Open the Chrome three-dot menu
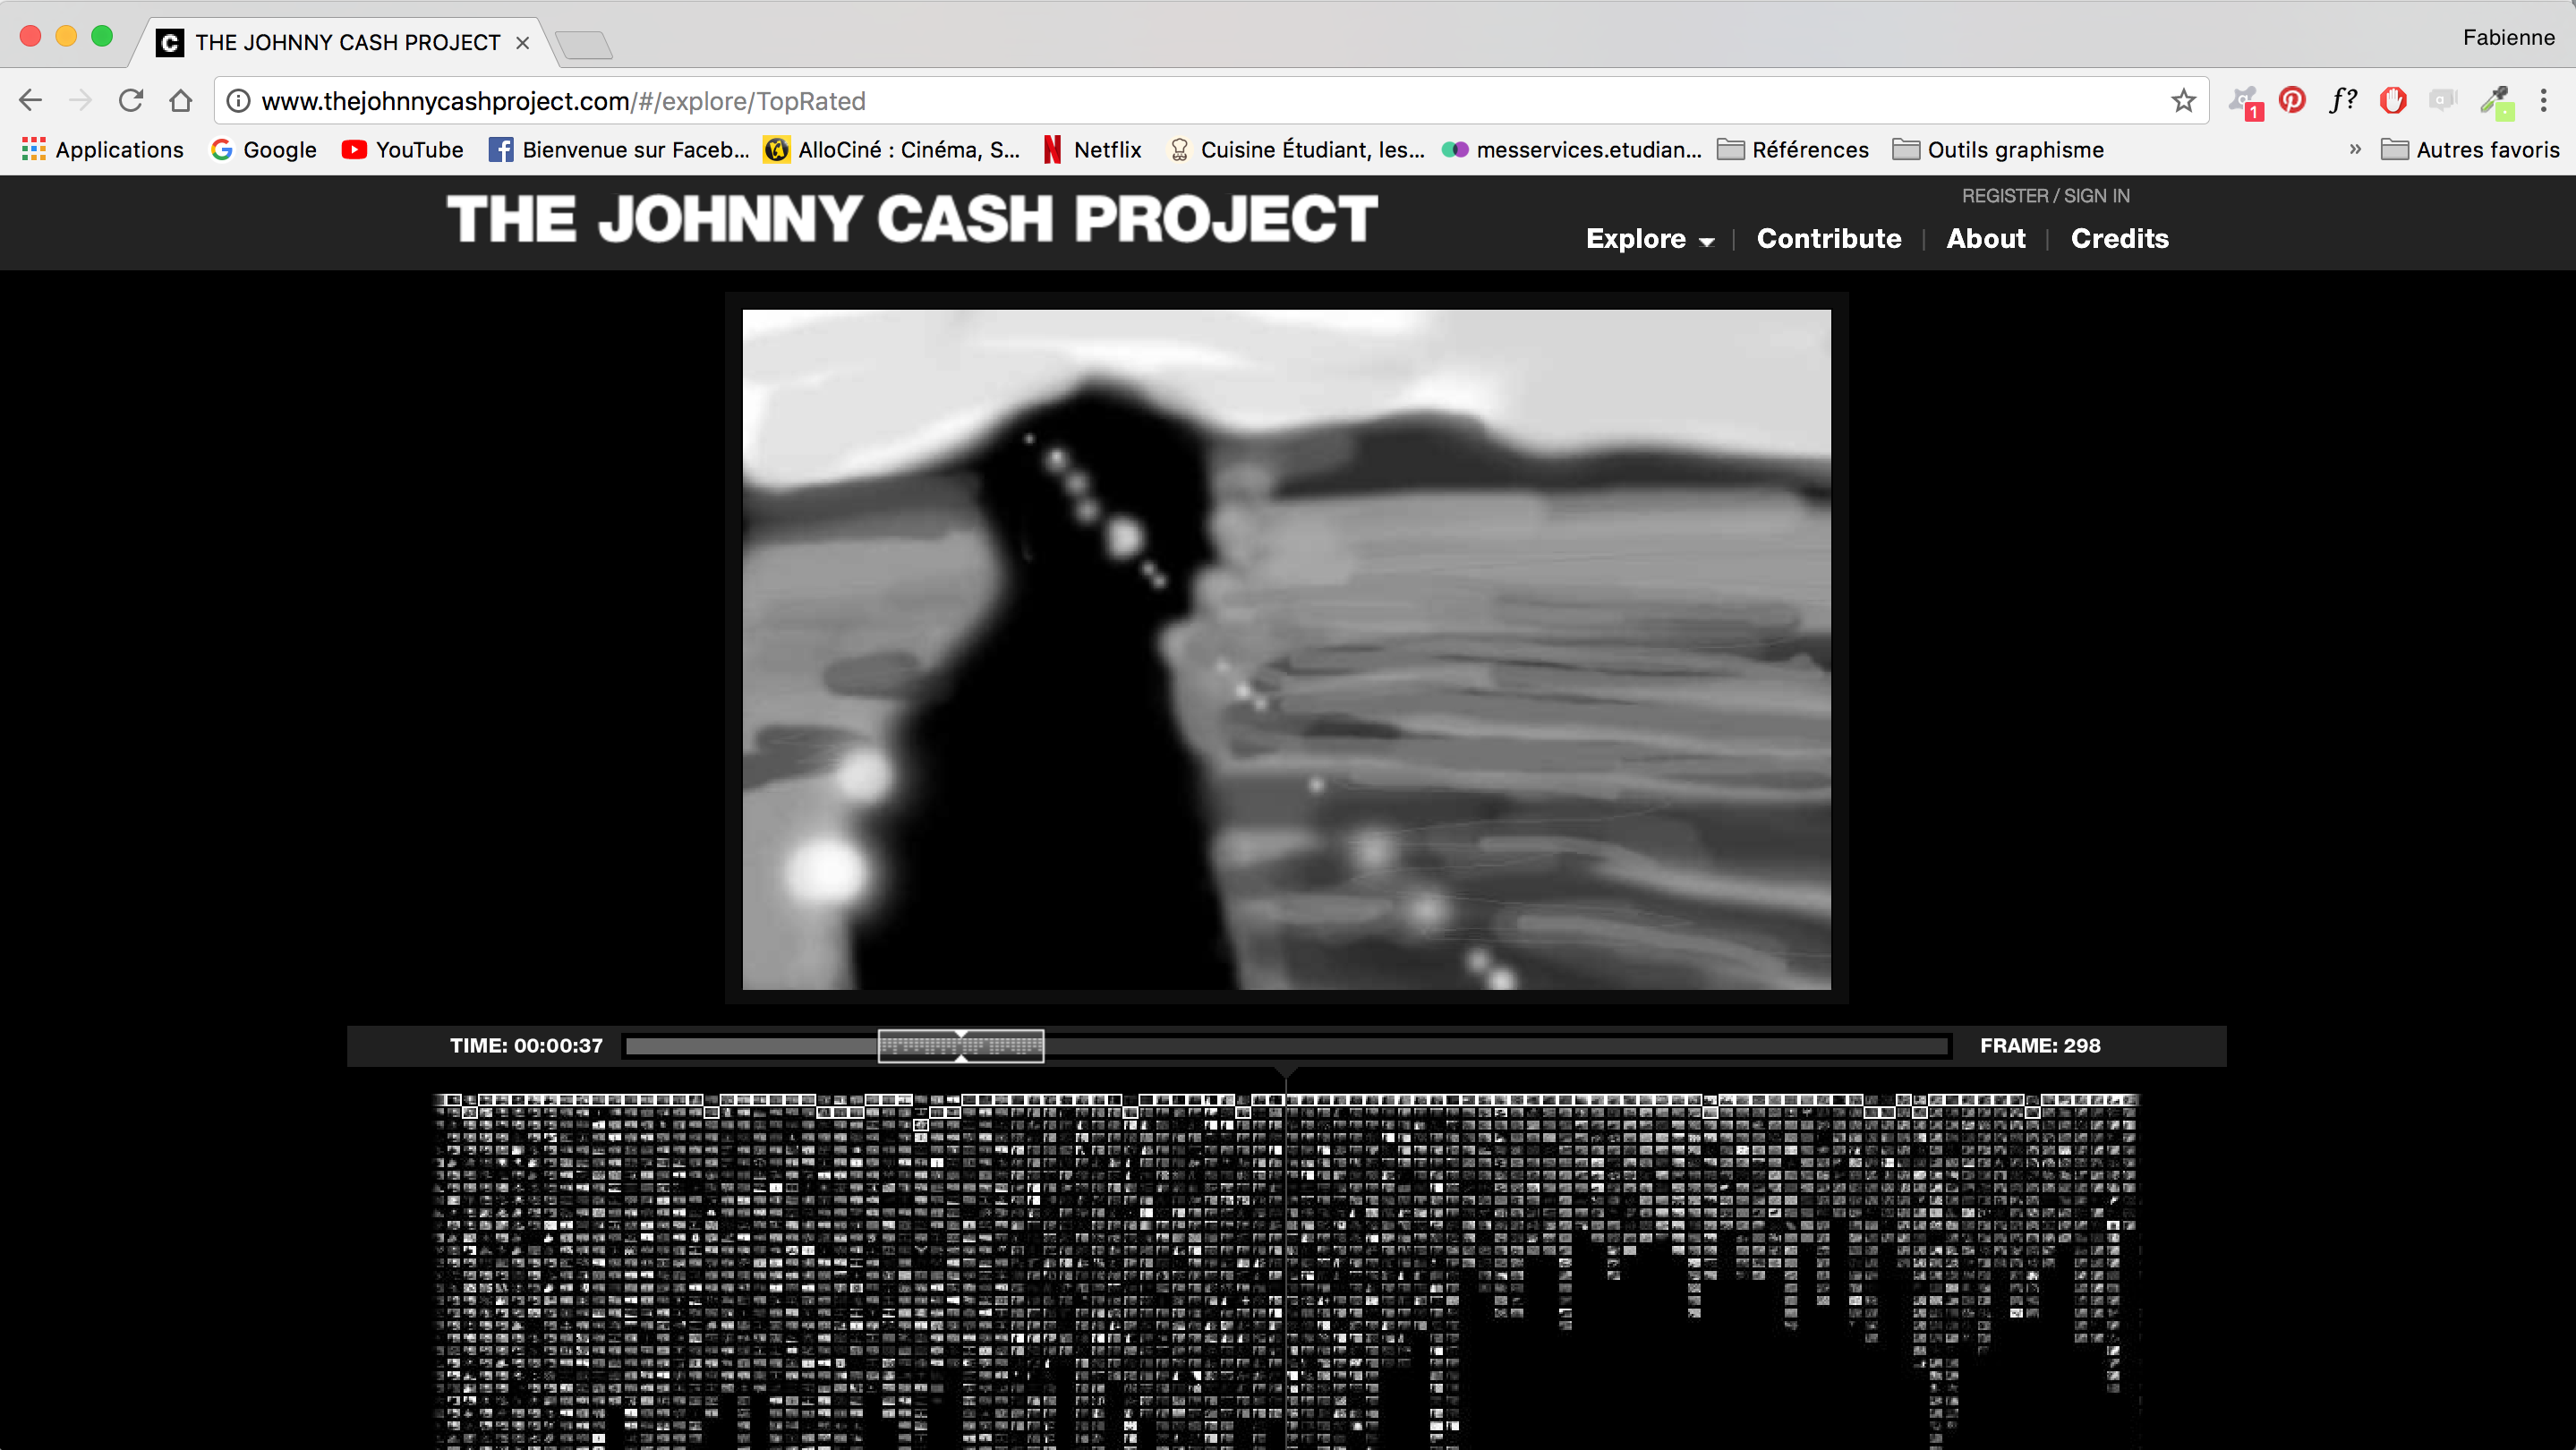Screen dimensions: 2576x1450 point(2544,100)
